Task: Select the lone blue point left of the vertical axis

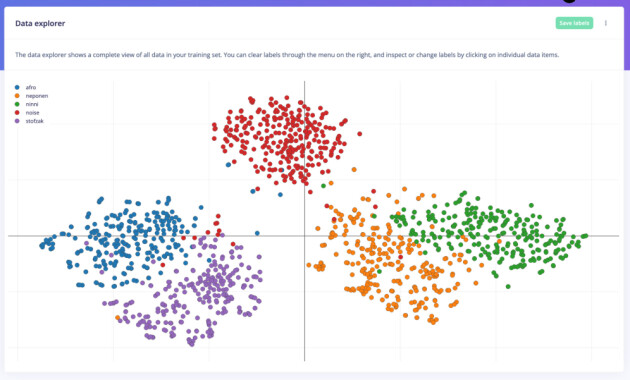Action: pos(257,233)
